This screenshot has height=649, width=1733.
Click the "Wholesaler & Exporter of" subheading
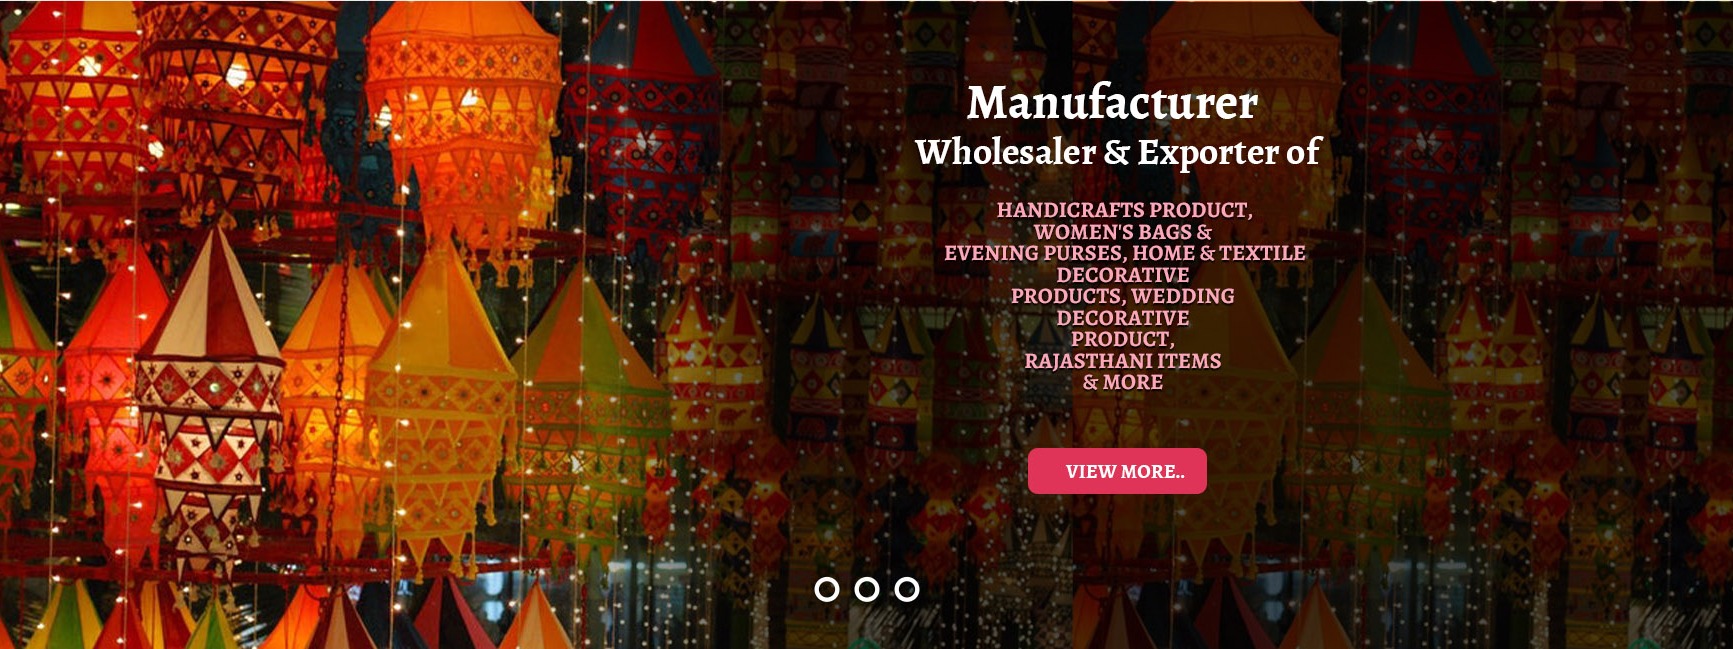click(x=1117, y=152)
